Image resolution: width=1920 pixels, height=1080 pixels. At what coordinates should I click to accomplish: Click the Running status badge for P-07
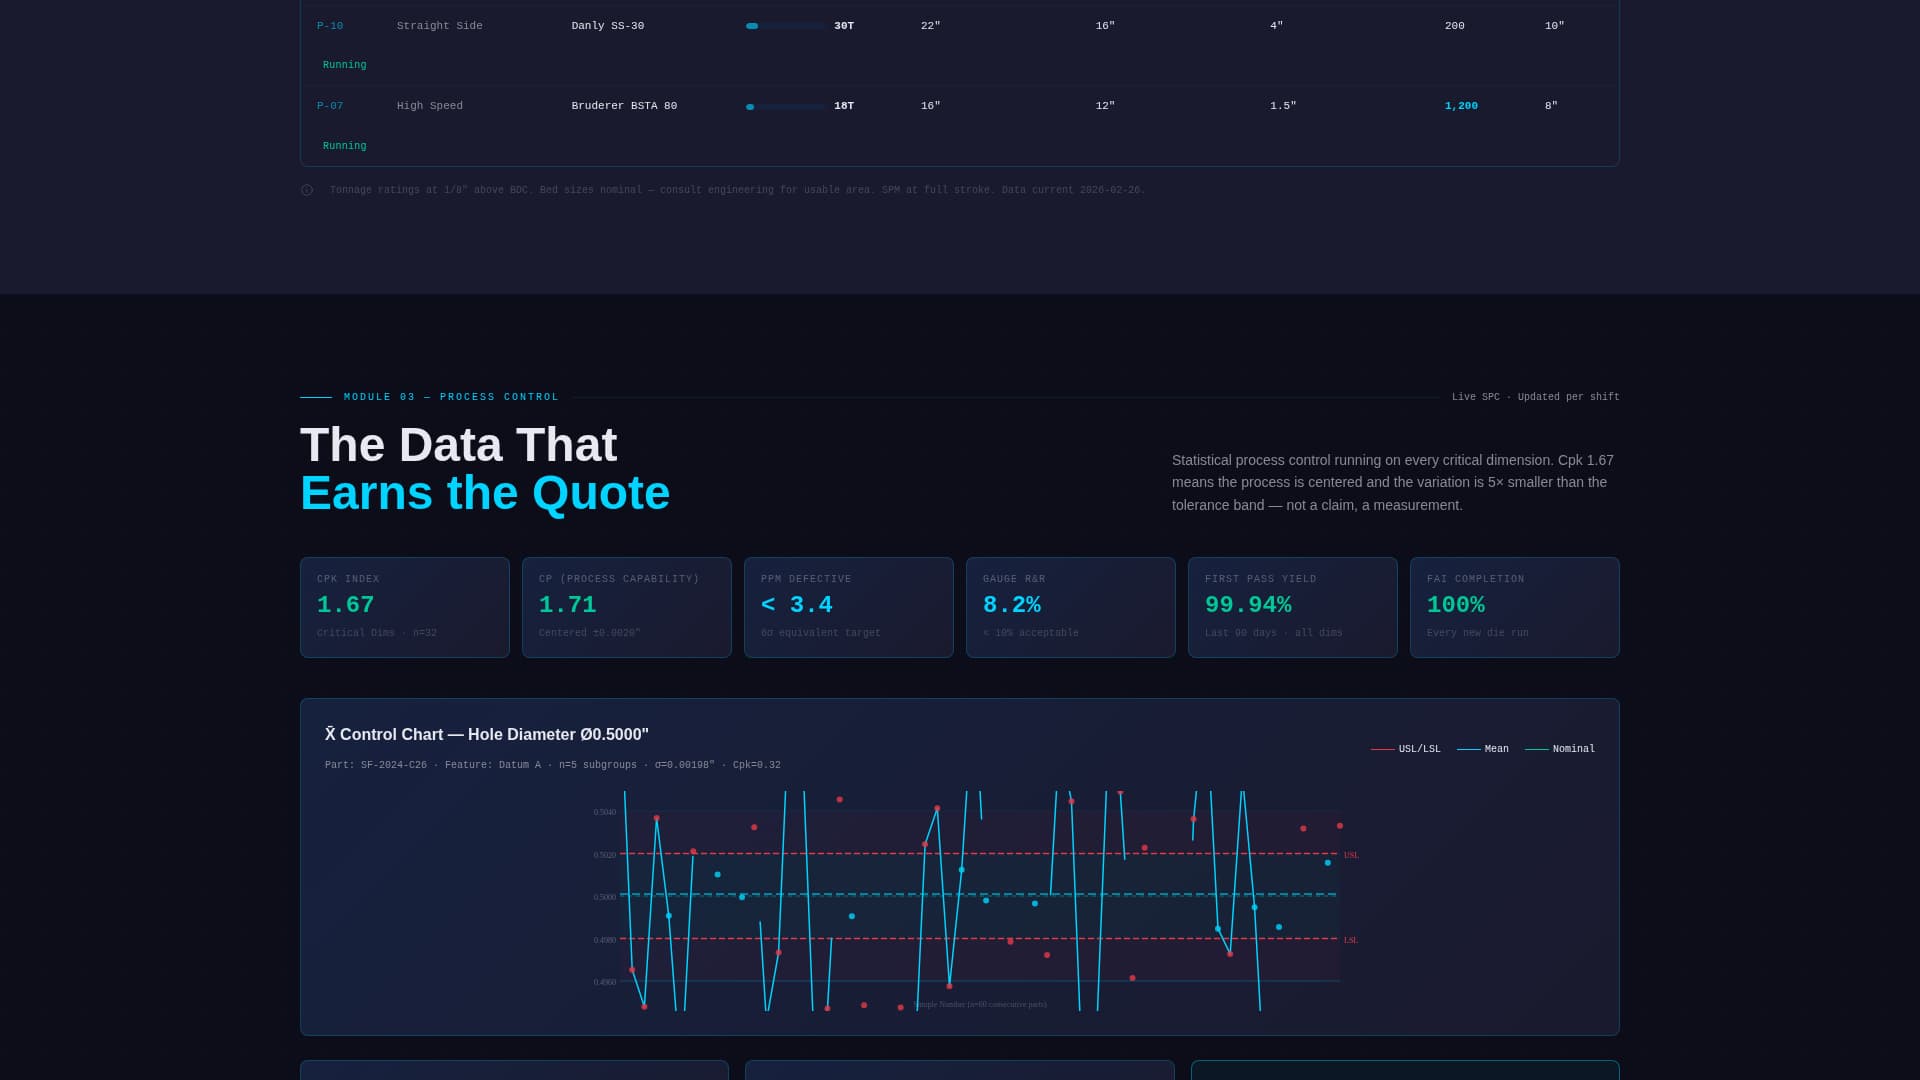(x=344, y=146)
